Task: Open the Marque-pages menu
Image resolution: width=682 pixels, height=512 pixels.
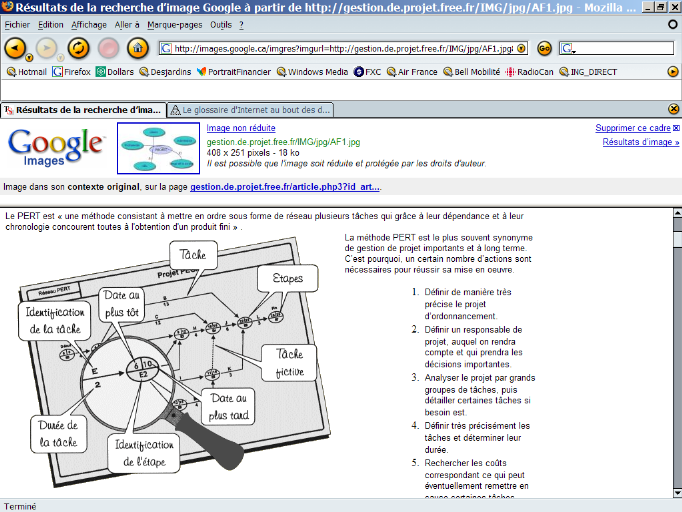Action: coord(174,24)
